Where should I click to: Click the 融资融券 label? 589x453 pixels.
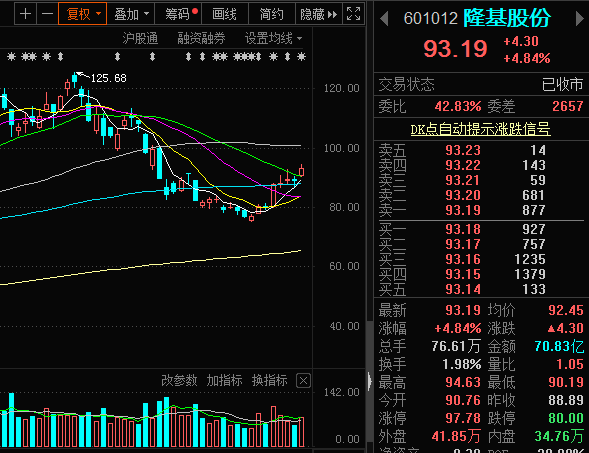coord(201,38)
